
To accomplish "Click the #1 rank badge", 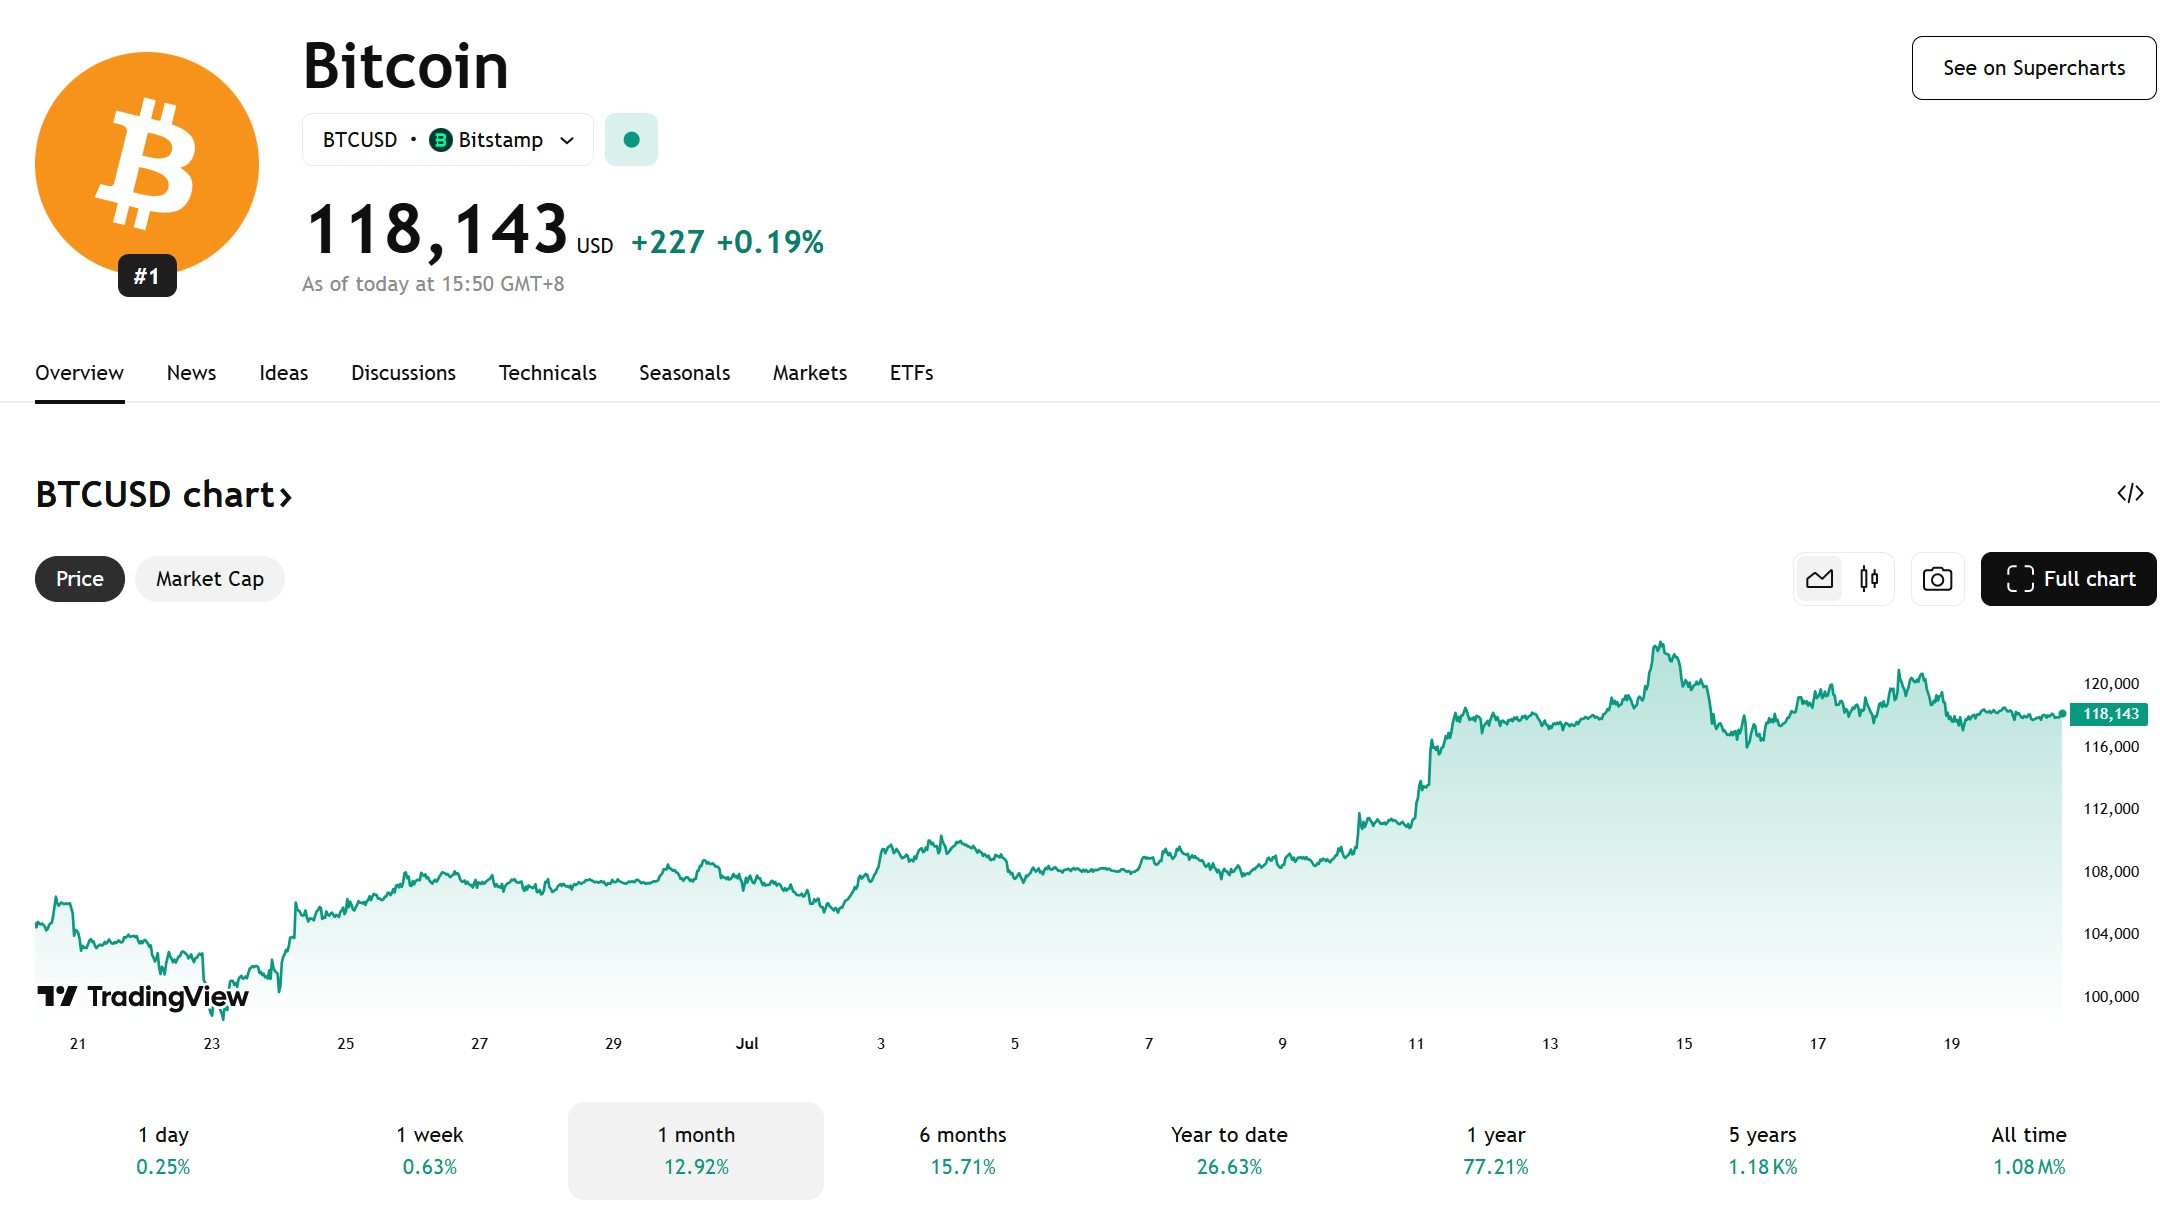I will pyautogui.click(x=147, y=276).
